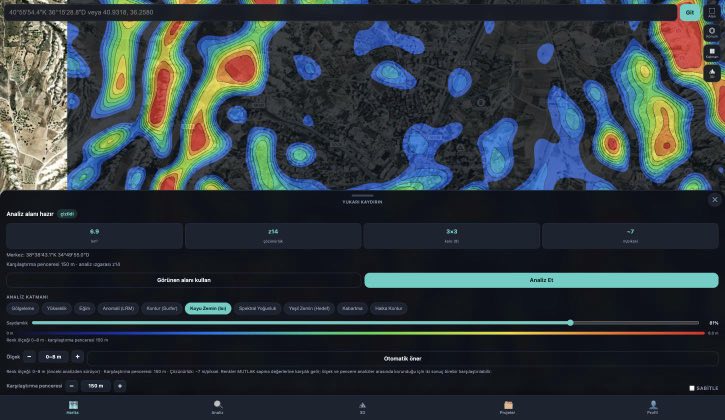Screen dimensions: 725x420
Task: Select the Kabartma layer chip
Action: [352, 309]
